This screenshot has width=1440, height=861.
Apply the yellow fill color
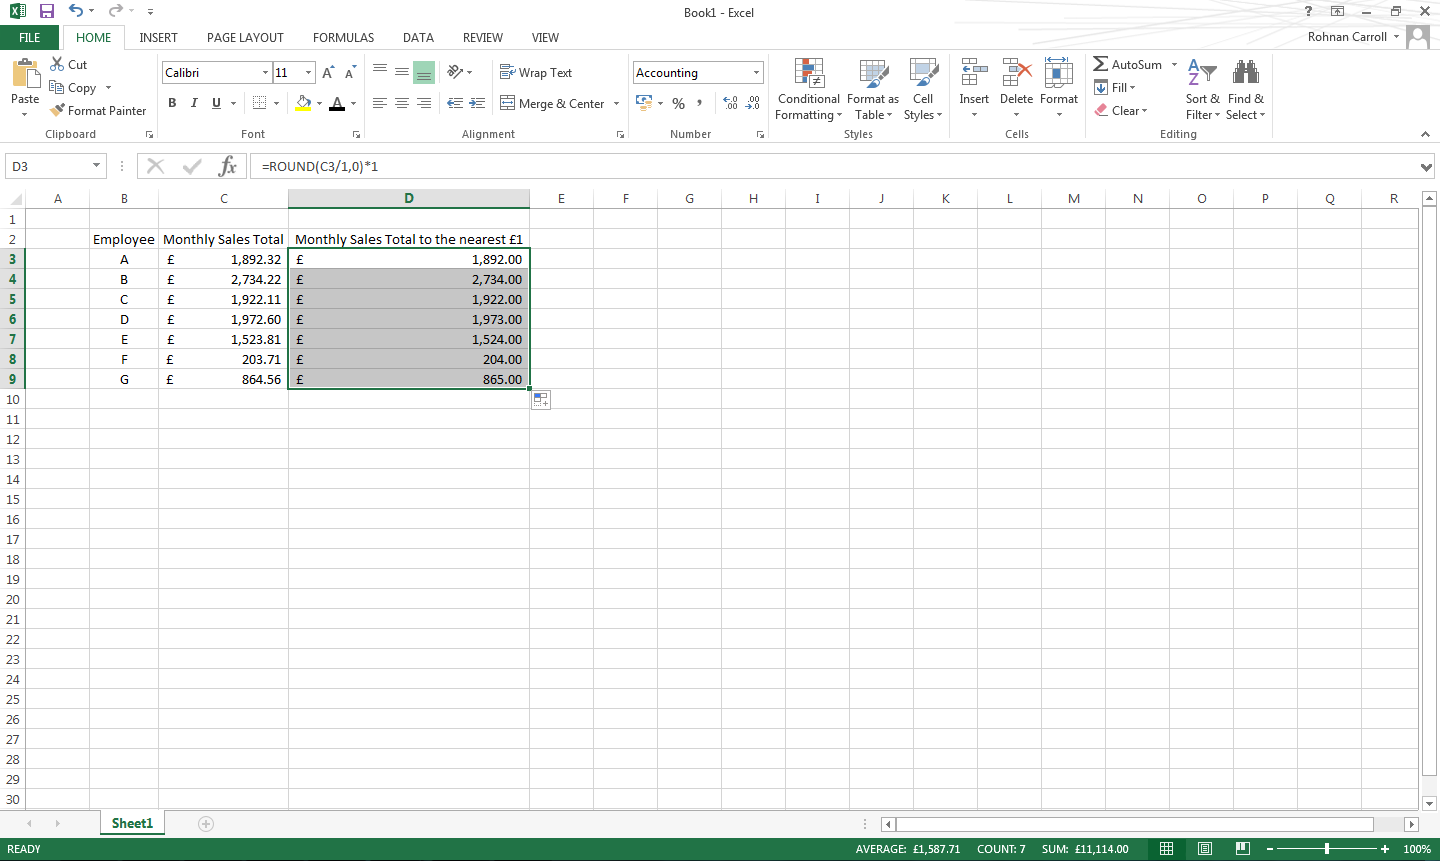304,103
